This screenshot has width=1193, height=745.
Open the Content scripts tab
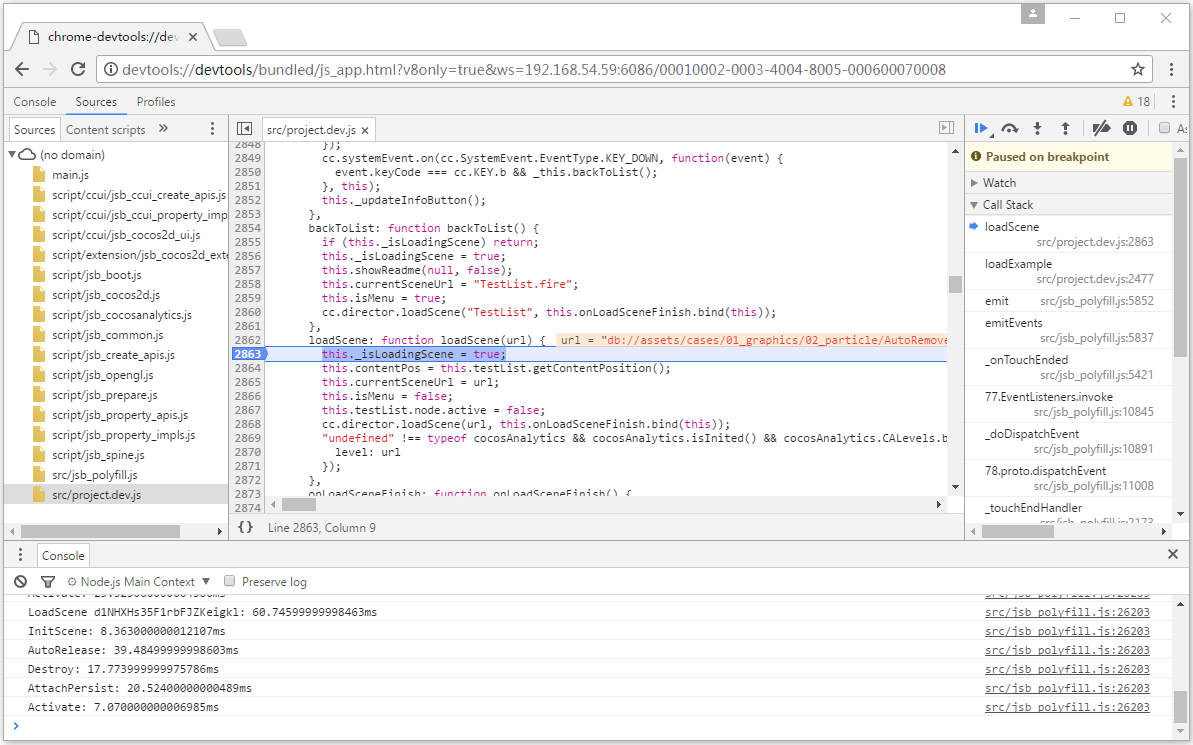(105, 129)
